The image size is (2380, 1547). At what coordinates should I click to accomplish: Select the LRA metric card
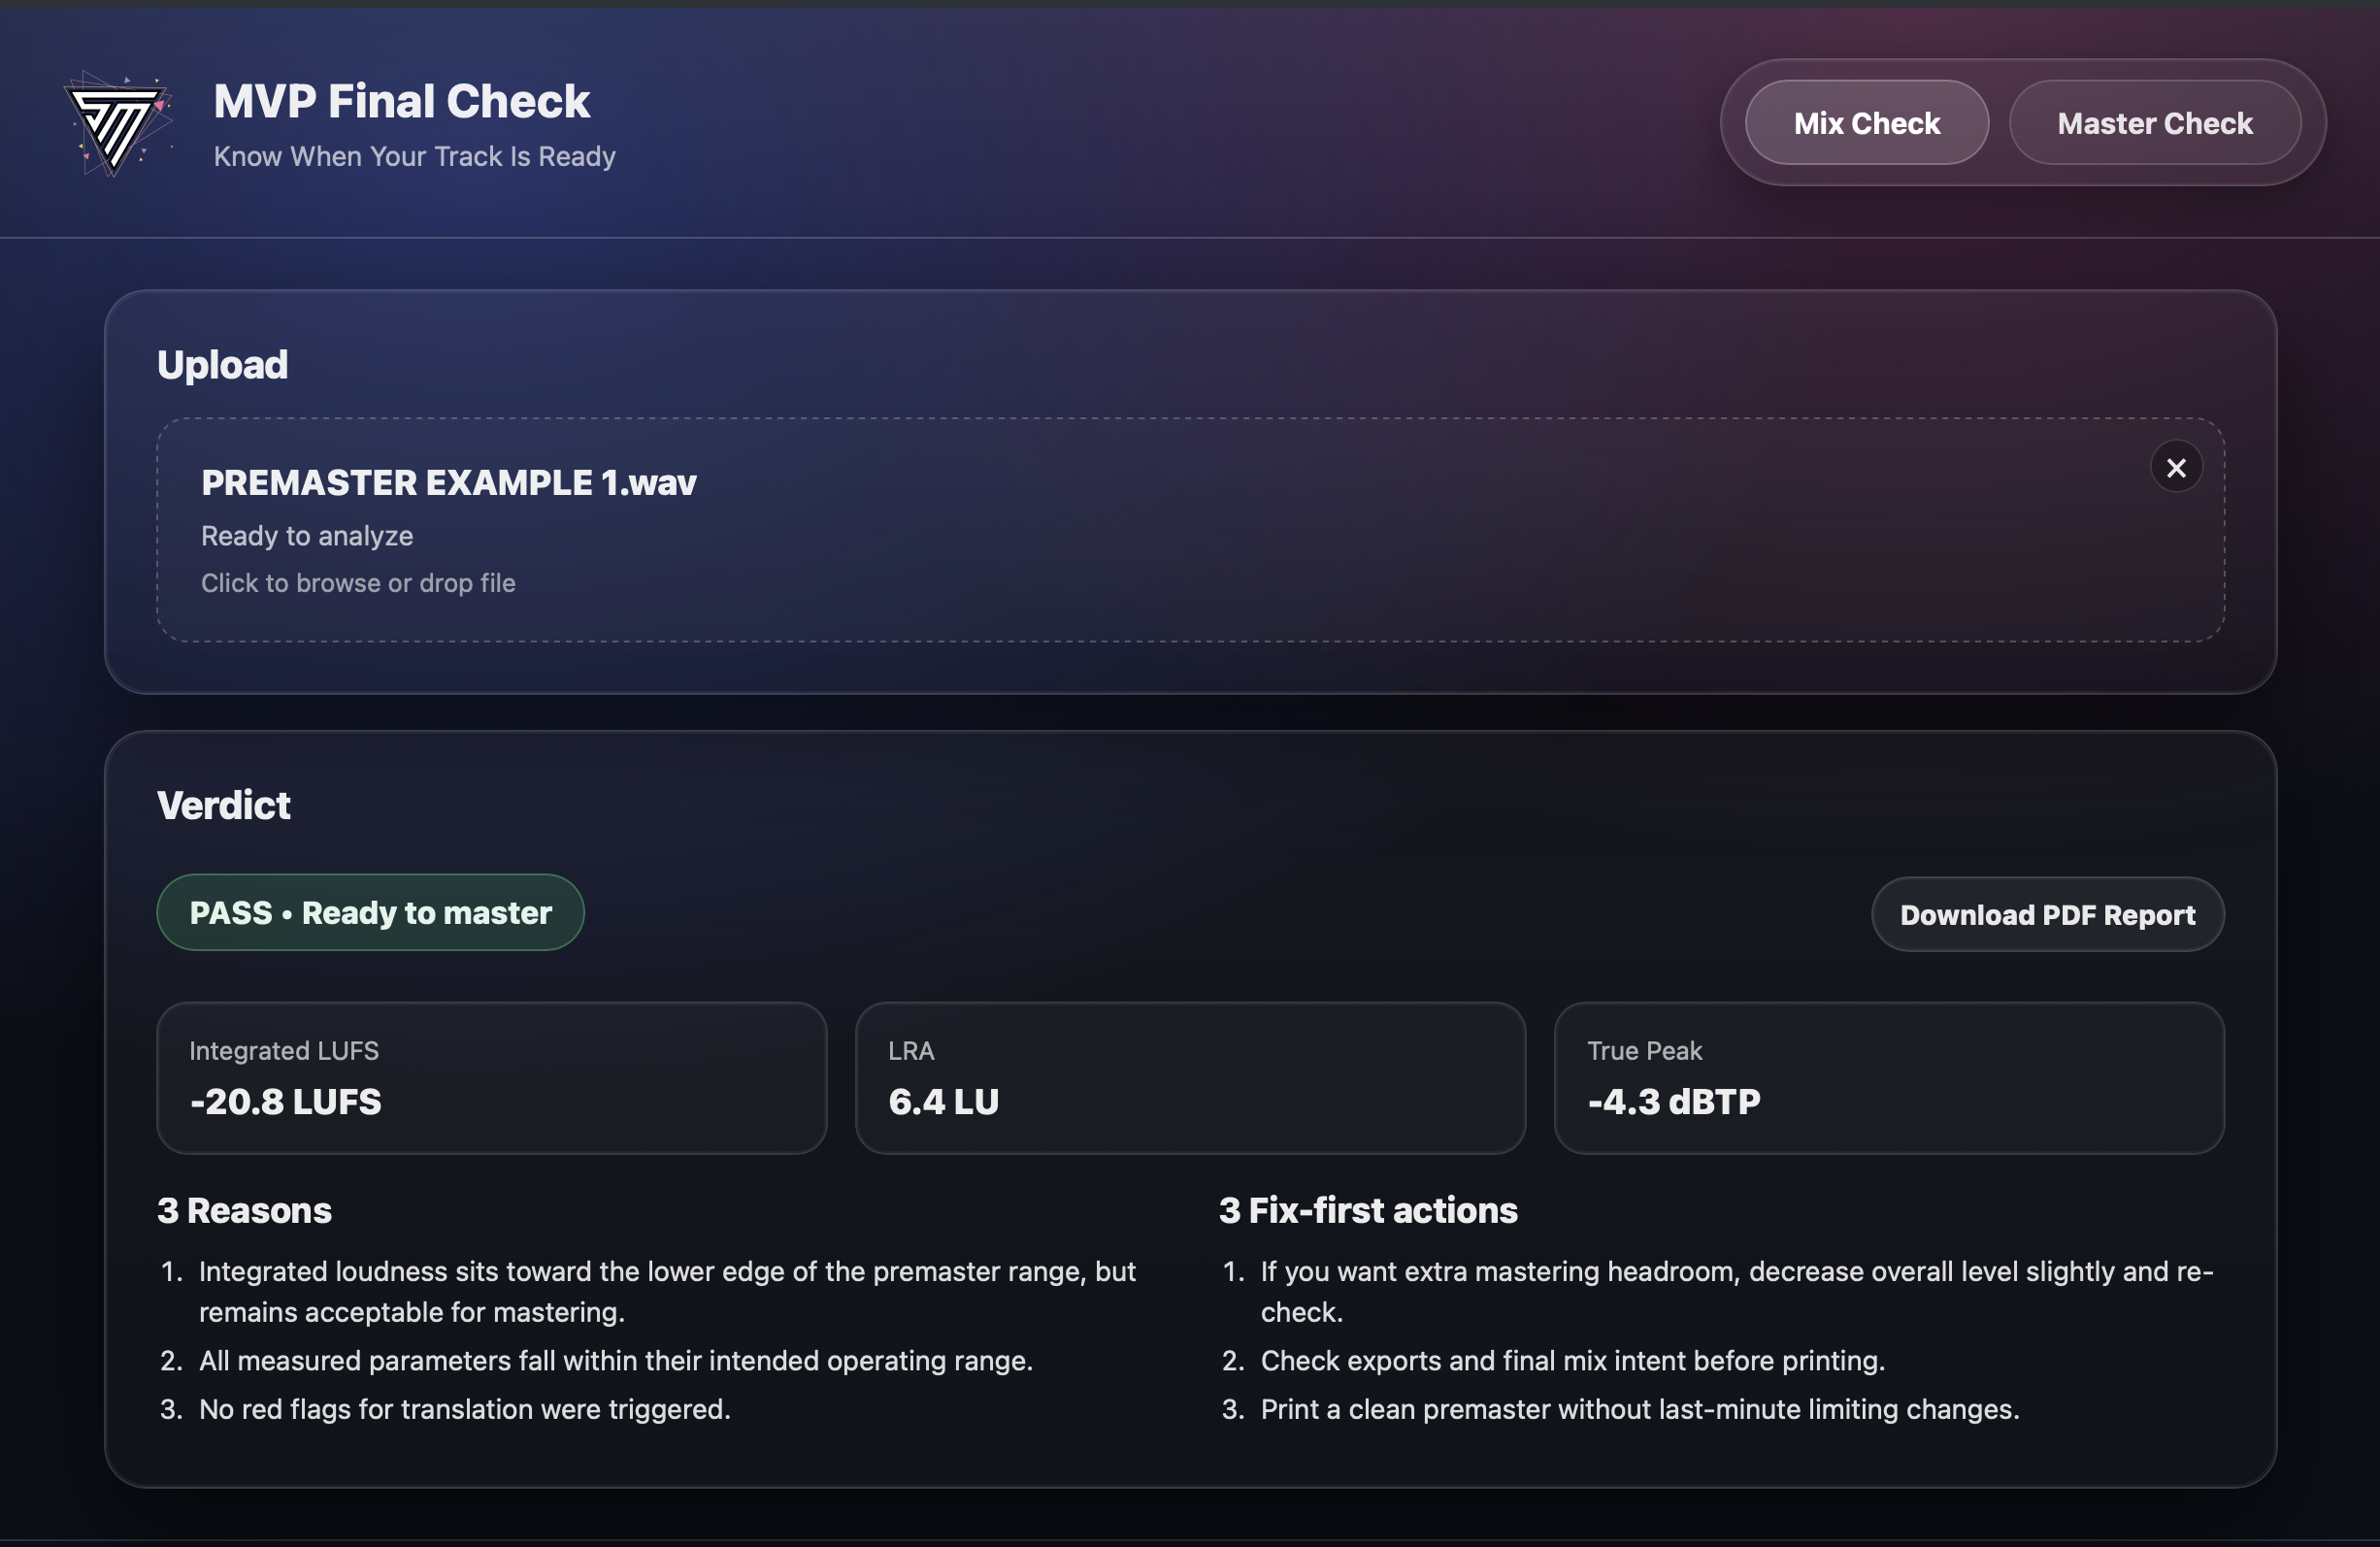[1190, 1078]
